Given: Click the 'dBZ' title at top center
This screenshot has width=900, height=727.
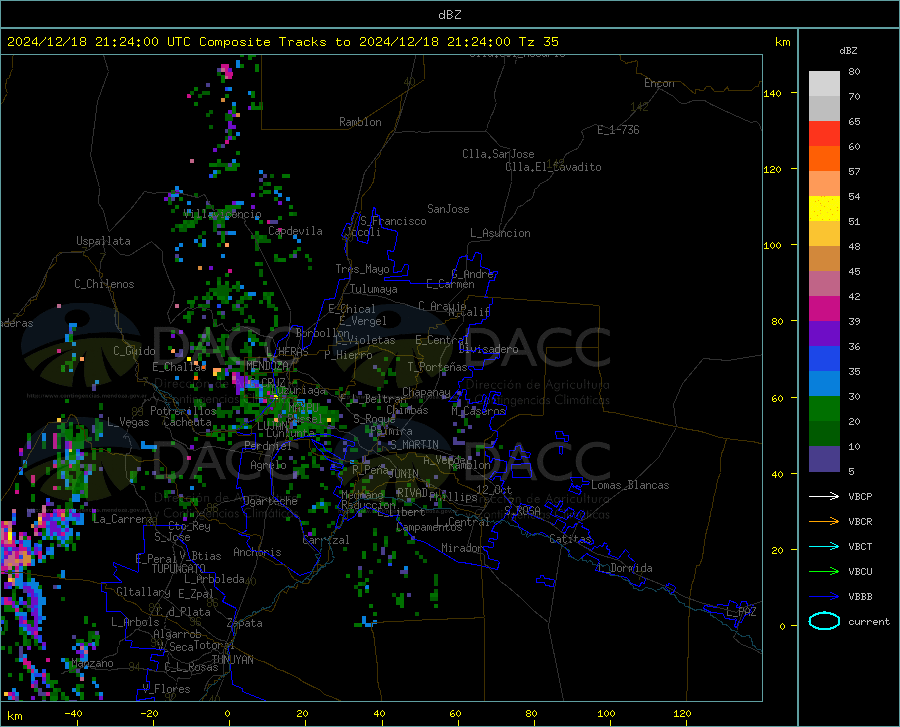Looking at the screenshot, I should coord(449,15).
